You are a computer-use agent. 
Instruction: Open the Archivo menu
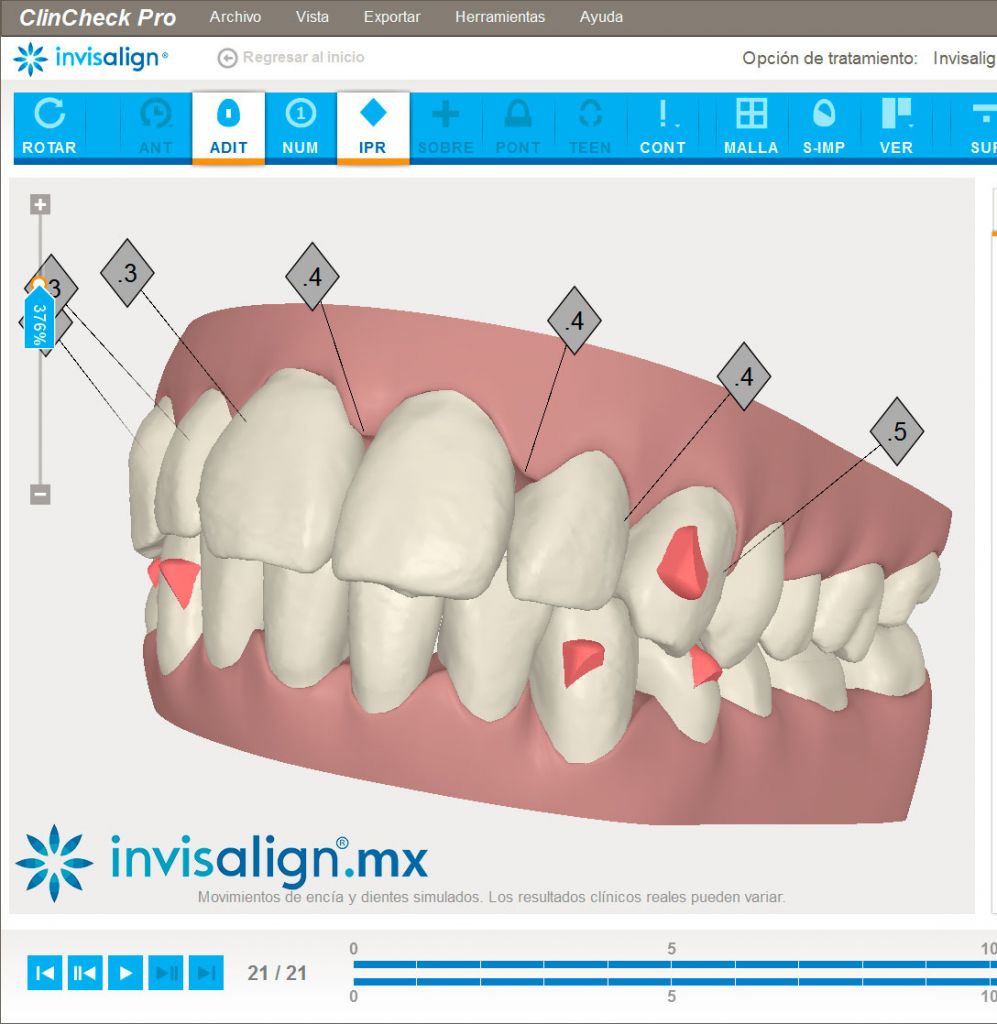(x=235, y=17)
